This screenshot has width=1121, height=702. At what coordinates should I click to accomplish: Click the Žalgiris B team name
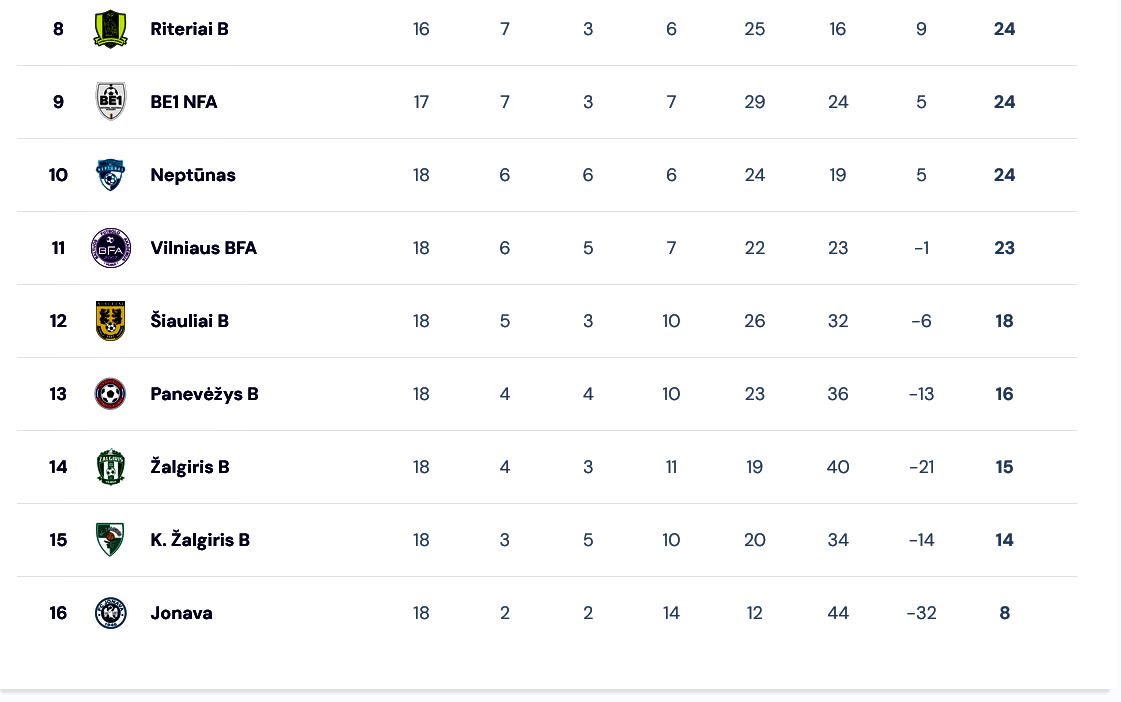coord(190,467)
